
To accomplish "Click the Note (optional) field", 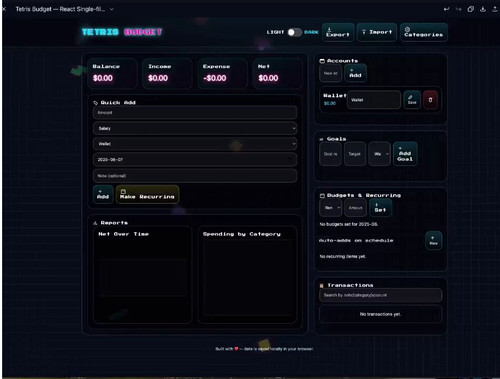I will [195, 176].
